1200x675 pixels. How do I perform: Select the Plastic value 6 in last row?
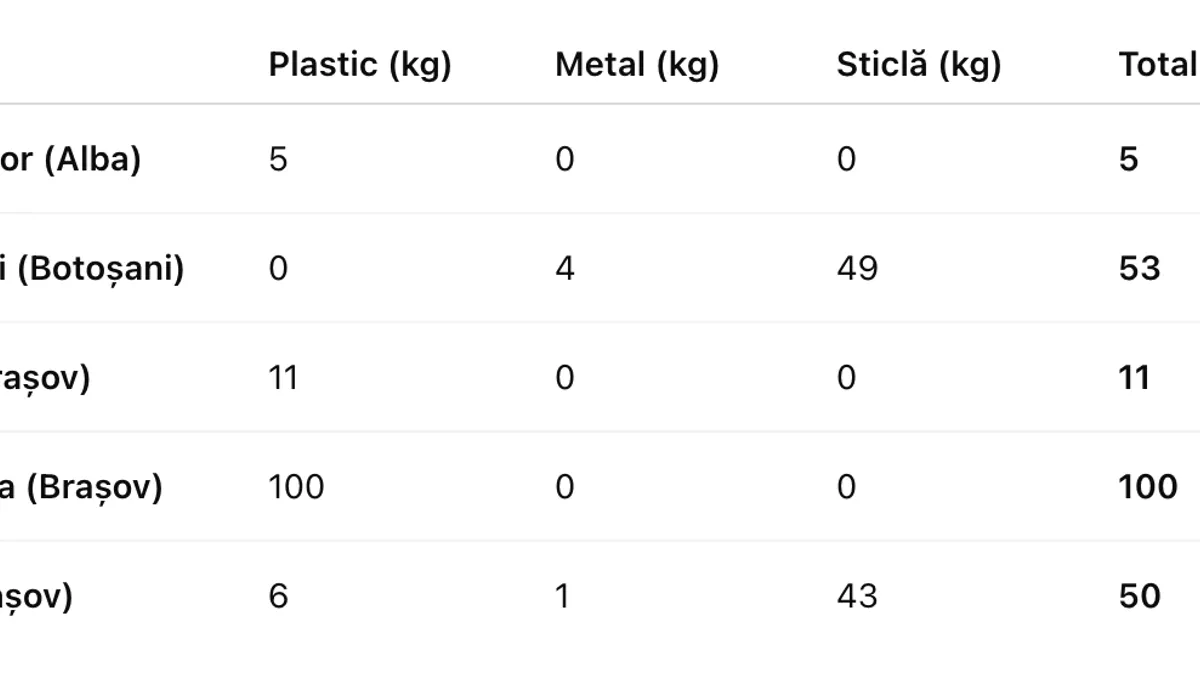coord(278,597)
